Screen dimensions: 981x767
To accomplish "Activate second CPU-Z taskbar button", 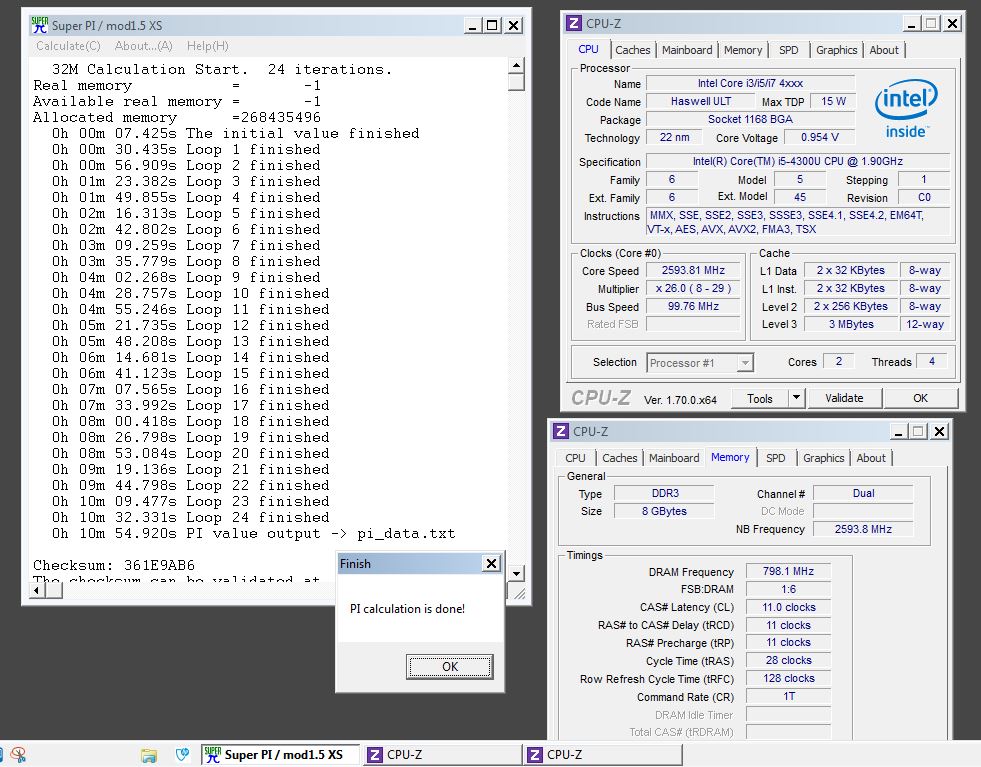I will pos(603,754).
